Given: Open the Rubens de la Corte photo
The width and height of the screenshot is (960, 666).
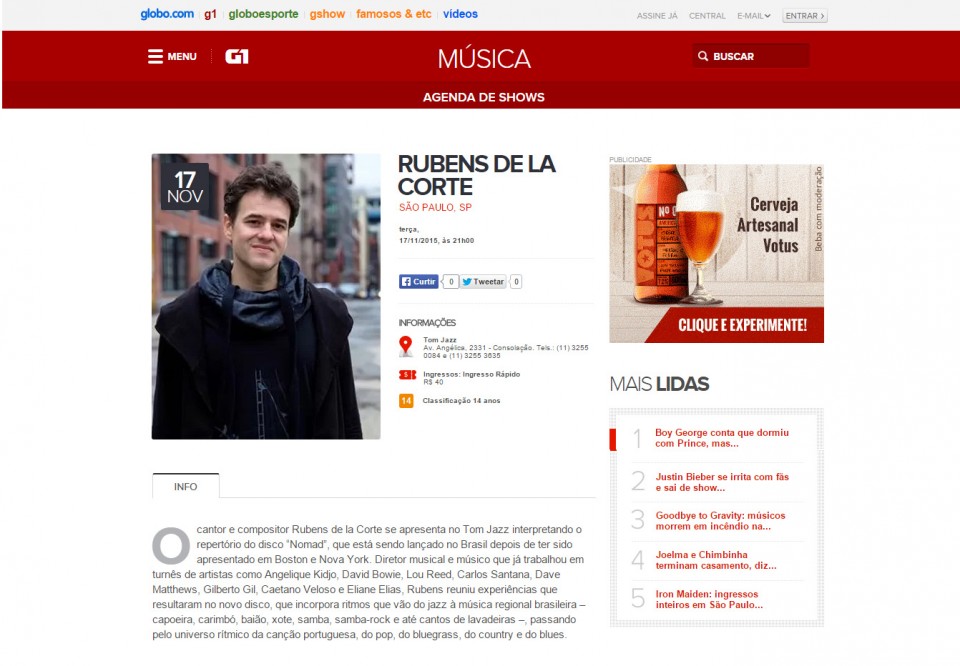Looking at the screenshot, I should (266, 296).
